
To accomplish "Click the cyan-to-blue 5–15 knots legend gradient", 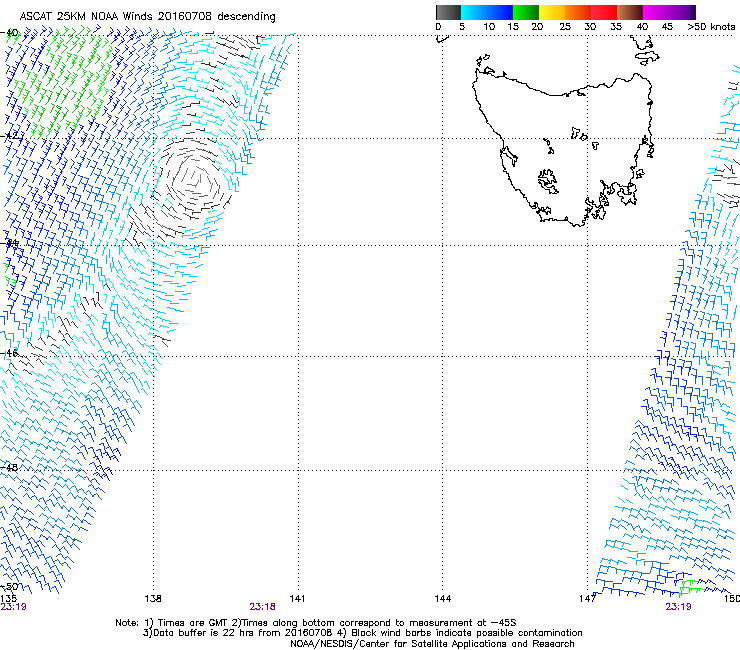I will (x=487, y=12).
